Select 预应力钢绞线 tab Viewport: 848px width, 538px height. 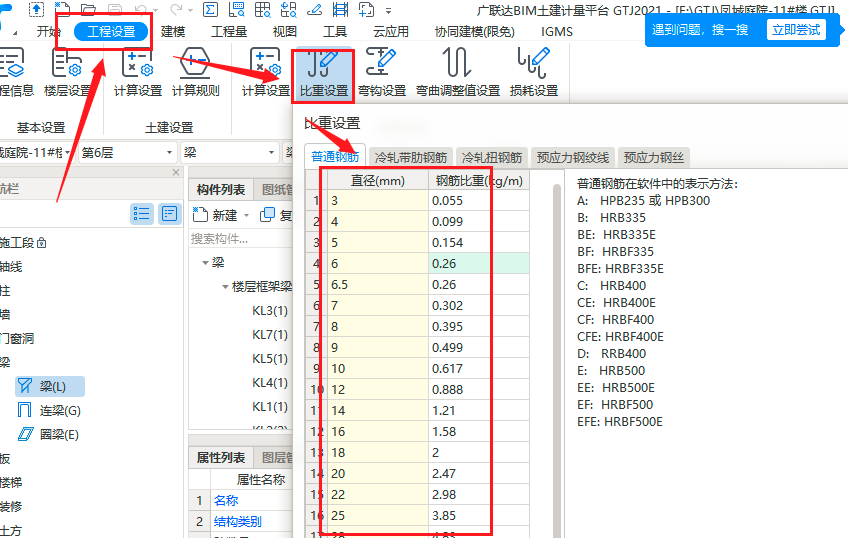pyautogui.click(x=573, y=157)
